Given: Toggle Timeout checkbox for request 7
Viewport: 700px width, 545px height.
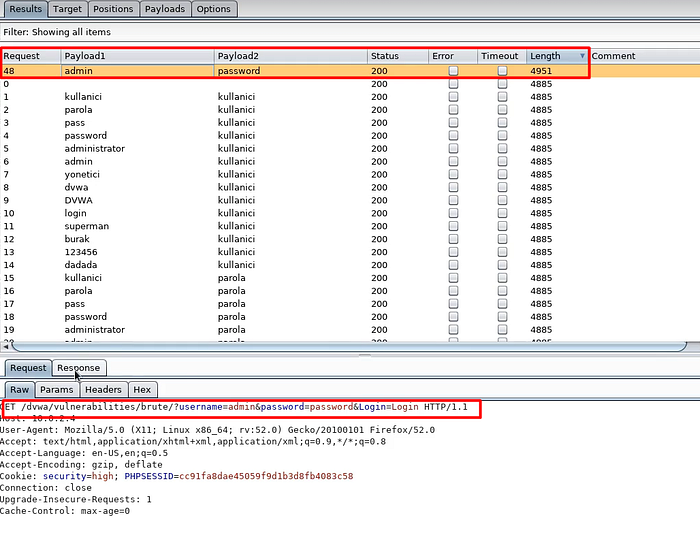Looking at the screenshot, I should [503, 175].
